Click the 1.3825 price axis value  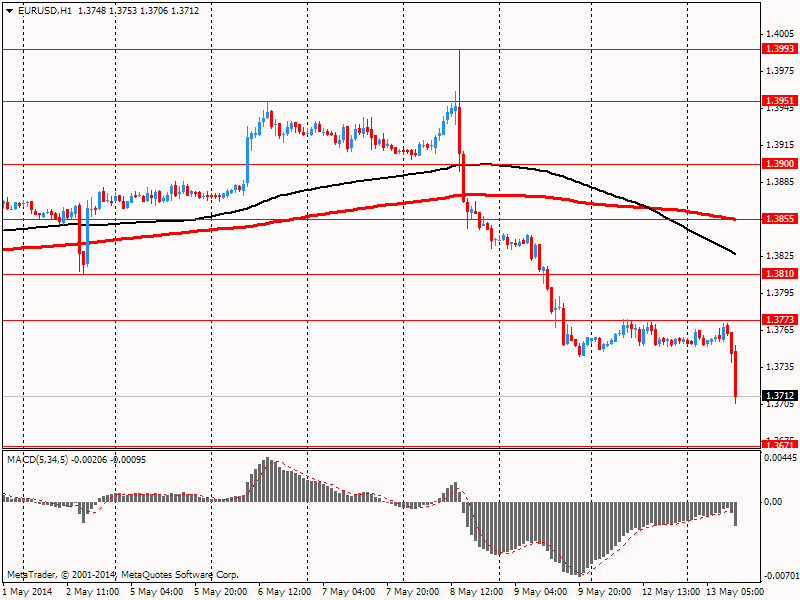point(780,256)
